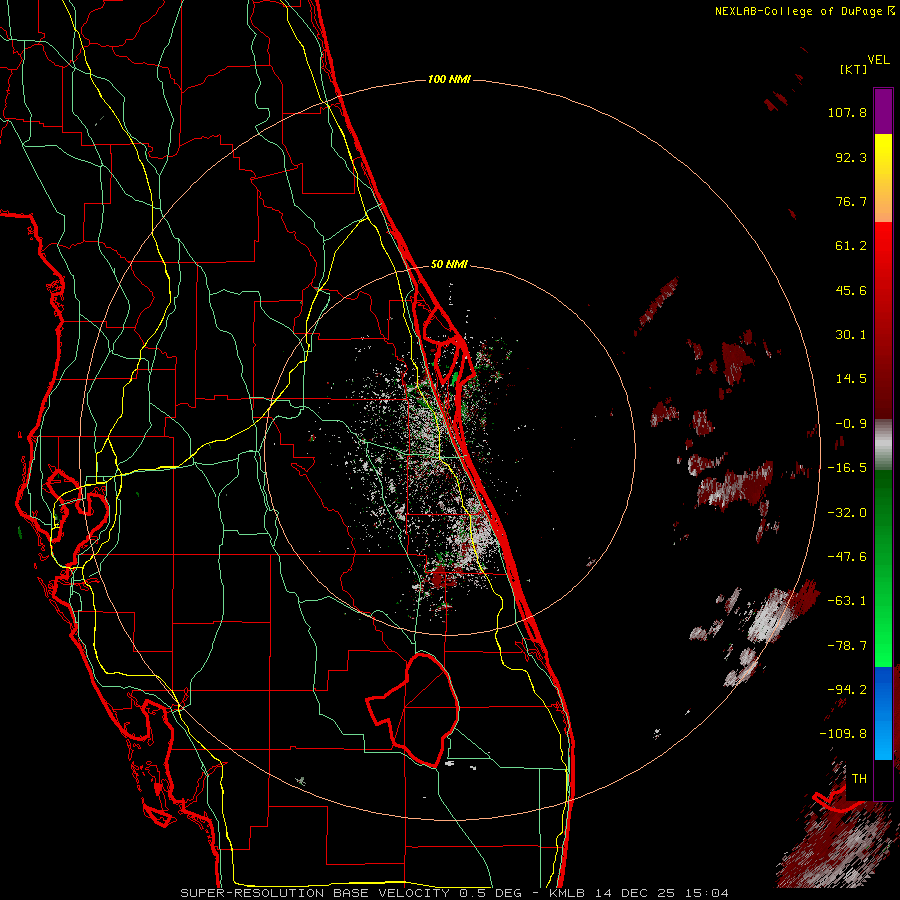This screenshot has width=900, height=900.
Task: Click the gray near-zero segment of the color bar
Action: (x=883, y=444)
